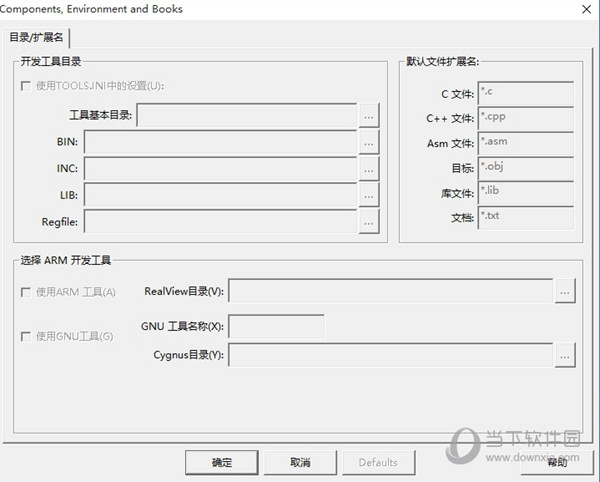600x482 pixels.
Task: Cancel with the 取消 button
Action: (x=300, y=462)
